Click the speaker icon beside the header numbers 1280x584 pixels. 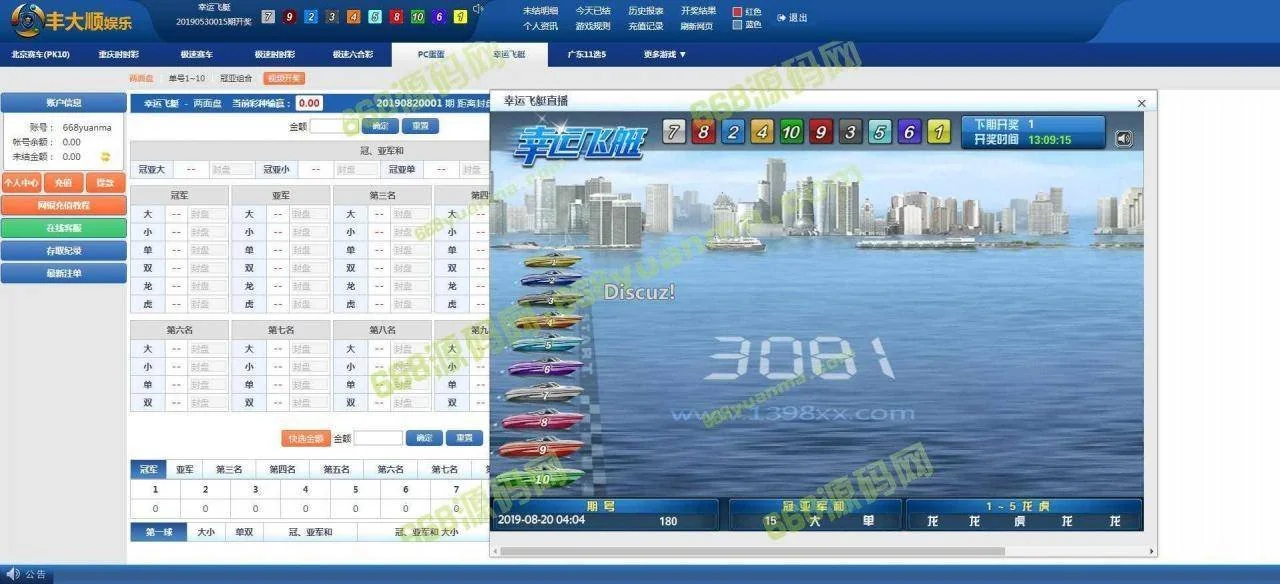point(478,10)
